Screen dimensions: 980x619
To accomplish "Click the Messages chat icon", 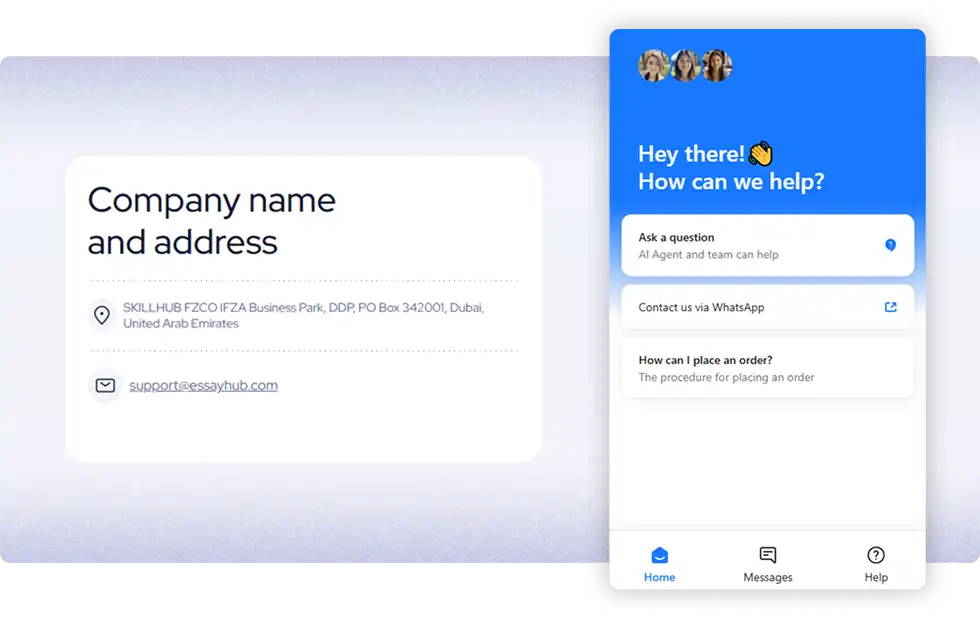I will click(x=768, y=555).
